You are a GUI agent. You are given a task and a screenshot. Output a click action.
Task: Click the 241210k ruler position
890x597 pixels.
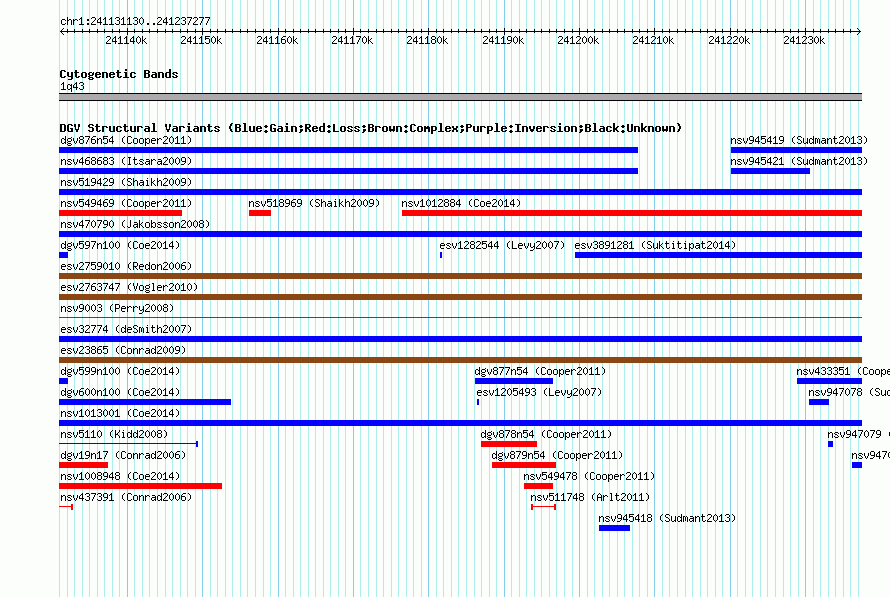pos(653,40)
